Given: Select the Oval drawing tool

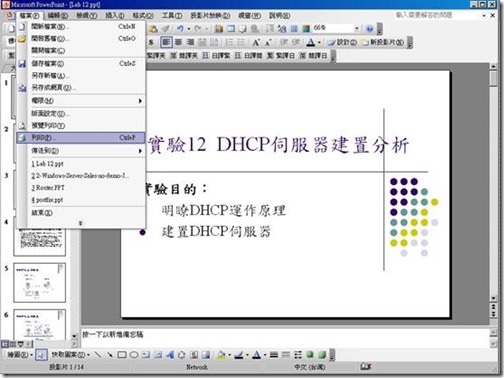Looking at the screenshot, I should [134, 355].
